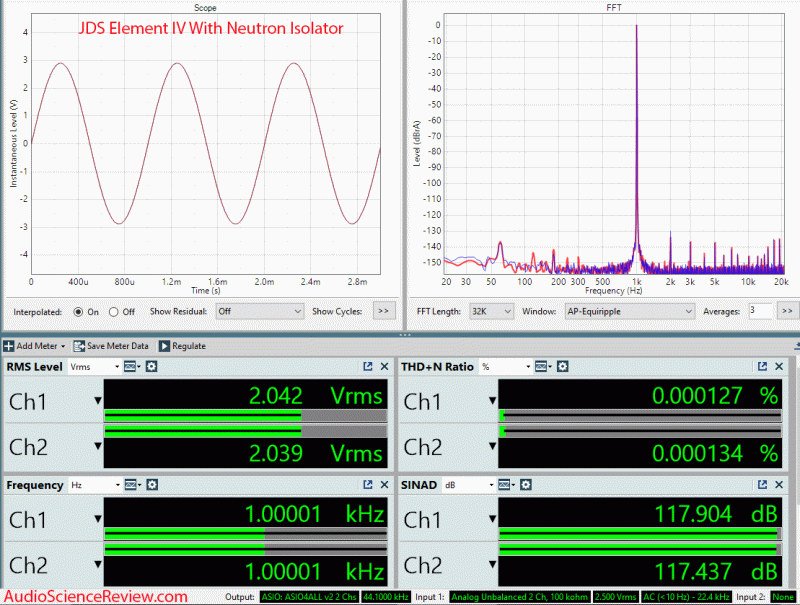Open FFT Length 32K dropdown

coord(491,311)
